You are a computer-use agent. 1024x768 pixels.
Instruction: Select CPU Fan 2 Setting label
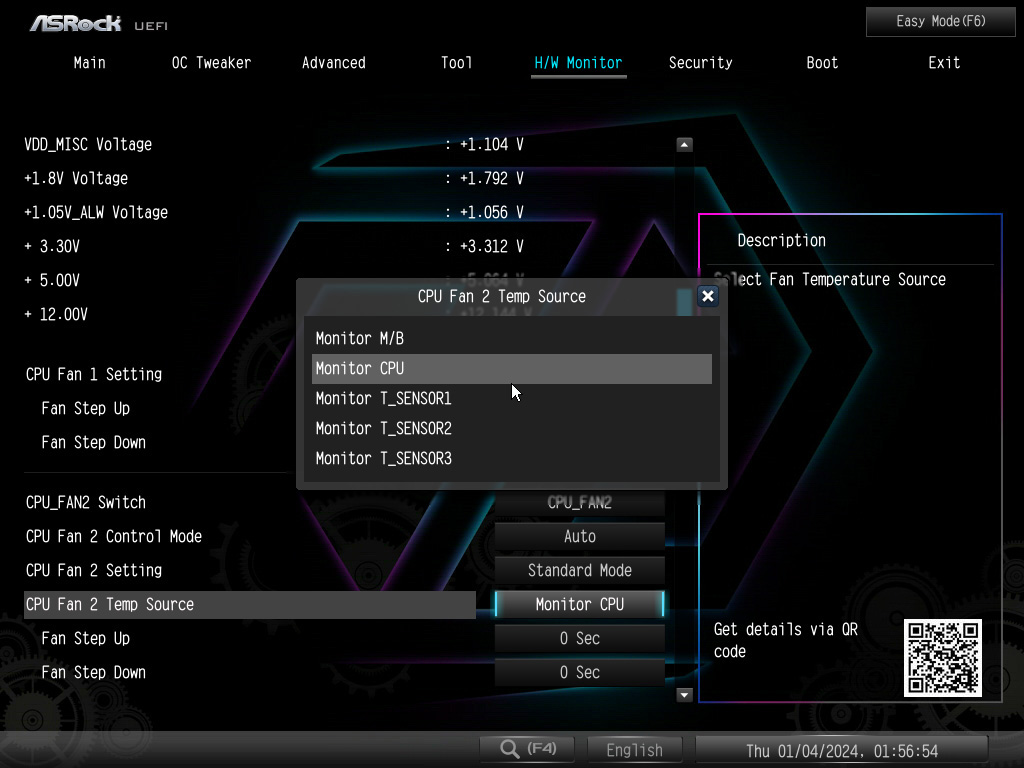coord(94,570)
